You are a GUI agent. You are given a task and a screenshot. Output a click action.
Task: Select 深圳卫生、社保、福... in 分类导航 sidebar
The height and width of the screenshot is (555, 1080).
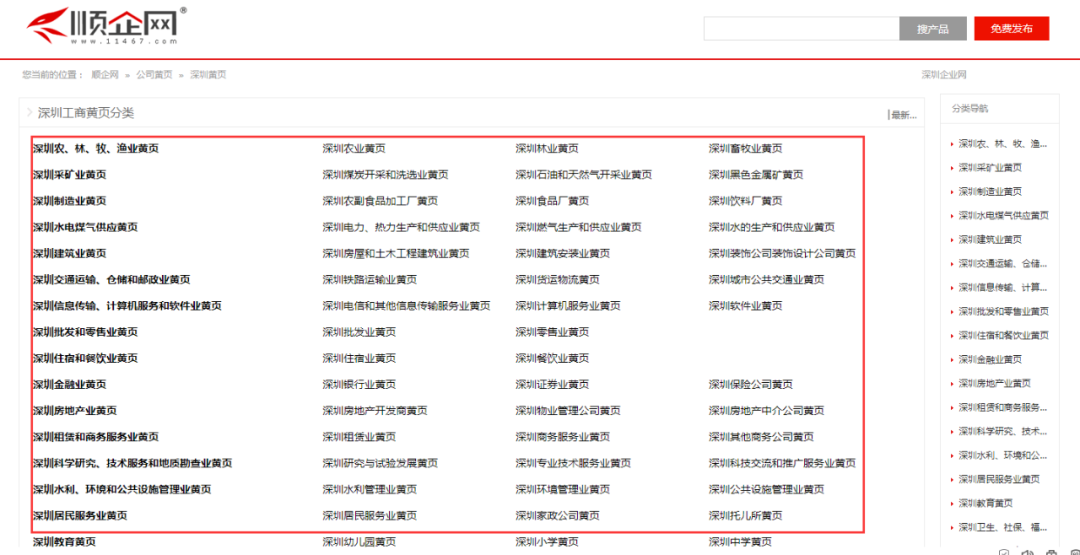point(1003,527)
